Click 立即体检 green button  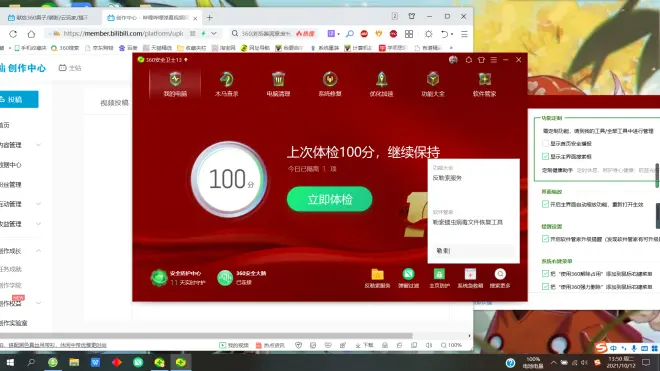tap(330, 199)
